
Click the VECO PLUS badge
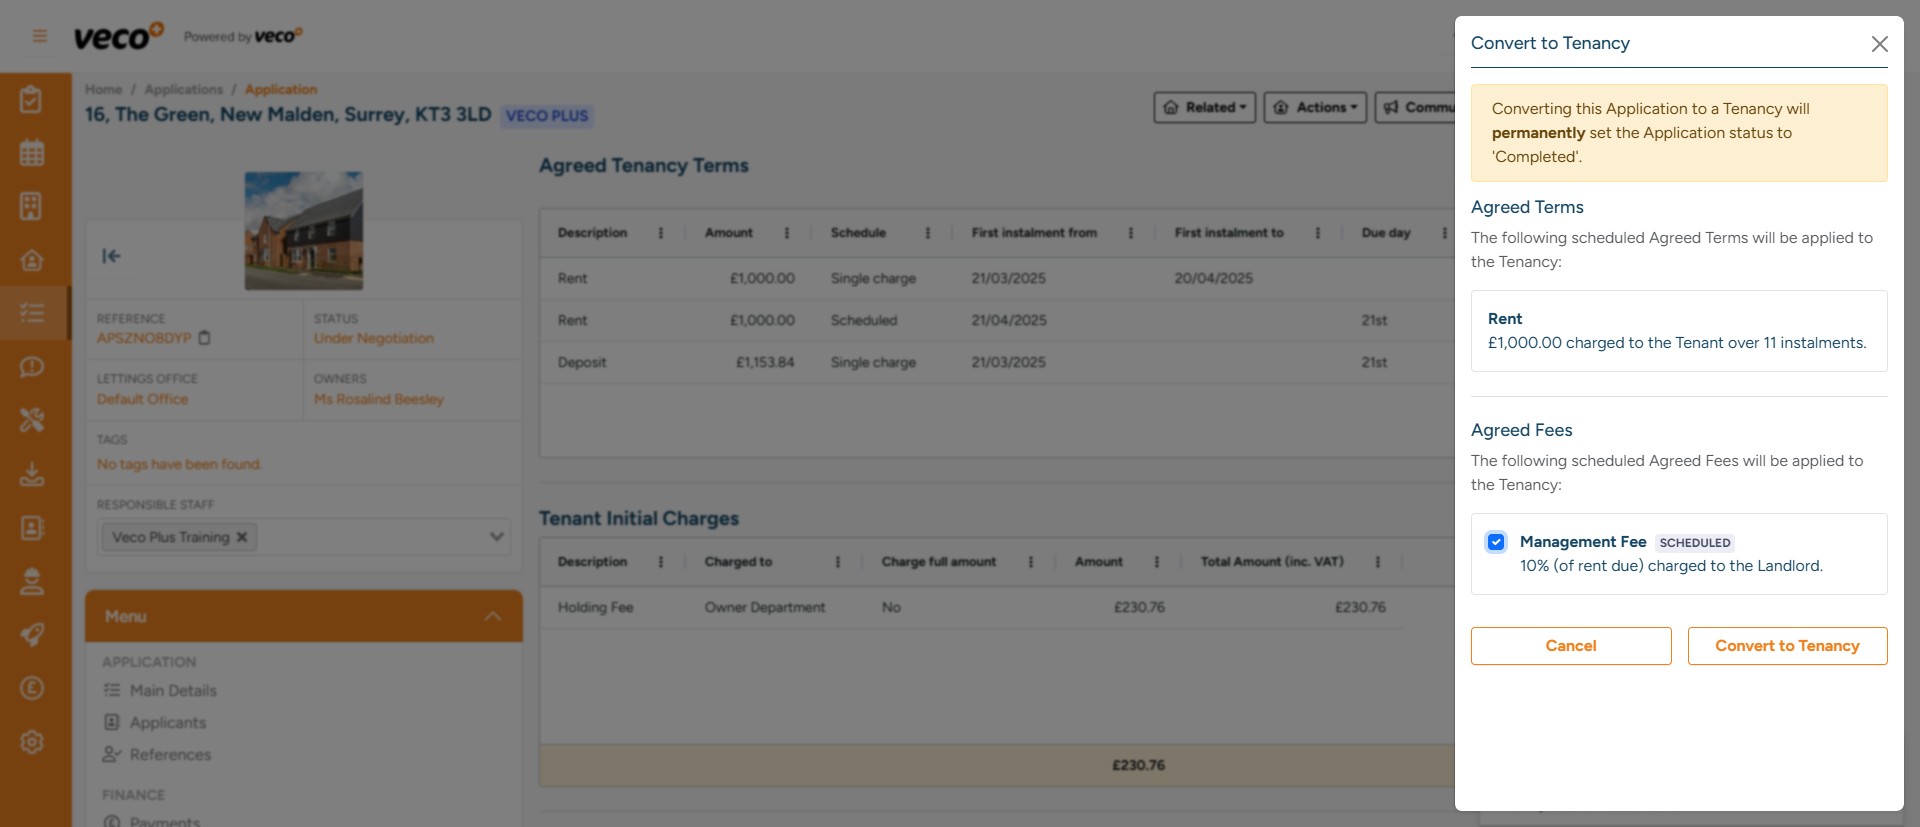(547, 116)
